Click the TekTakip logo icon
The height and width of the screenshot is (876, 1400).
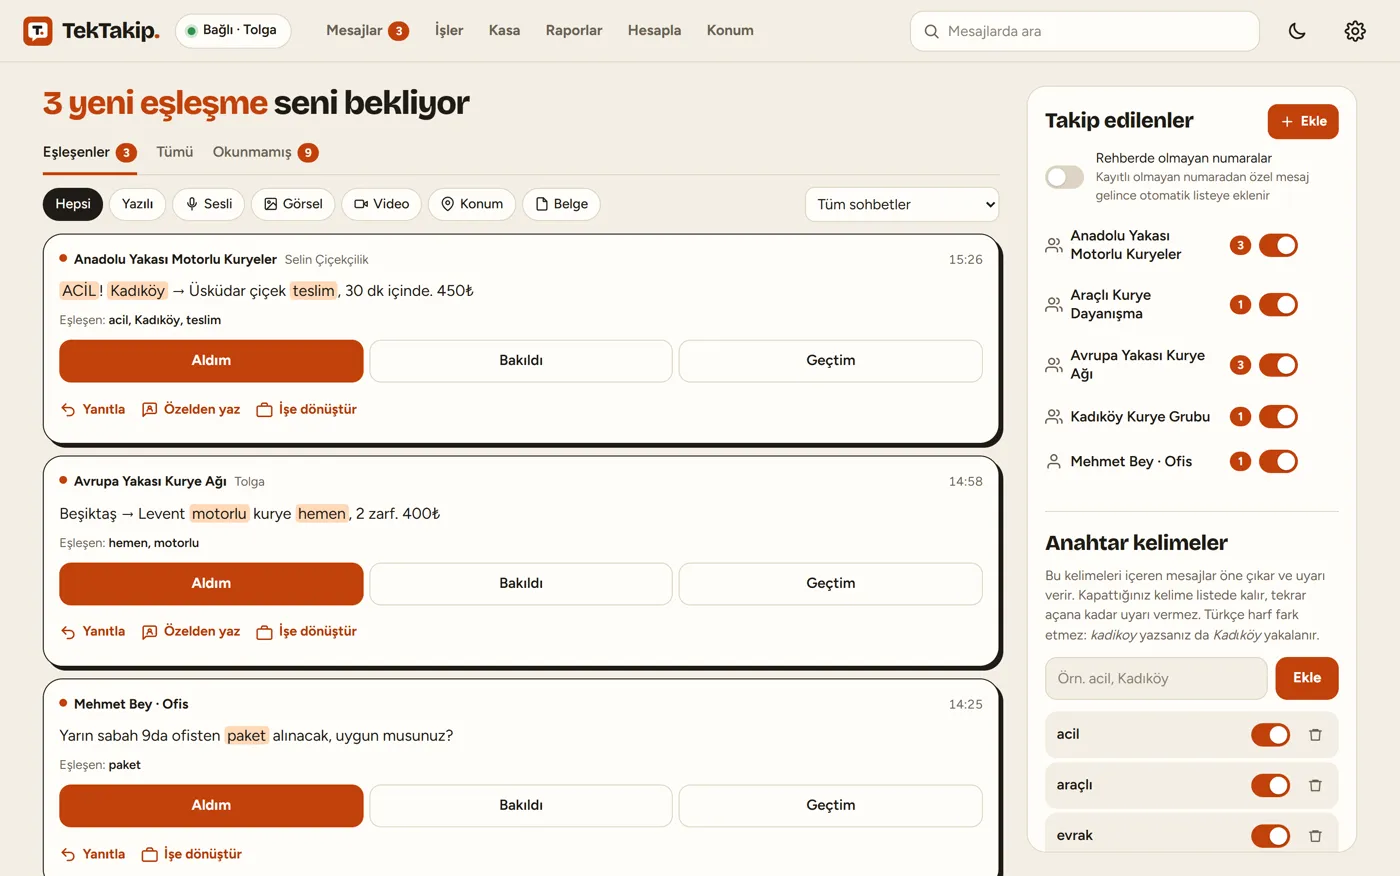38,31
